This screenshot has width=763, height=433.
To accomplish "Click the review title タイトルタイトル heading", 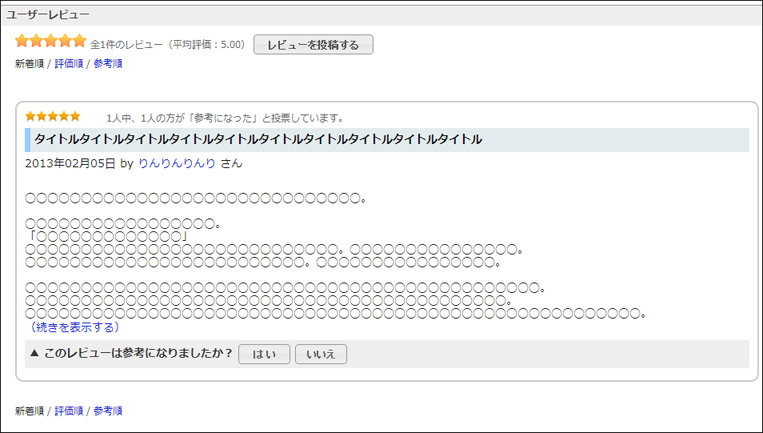I will point(258,139).
